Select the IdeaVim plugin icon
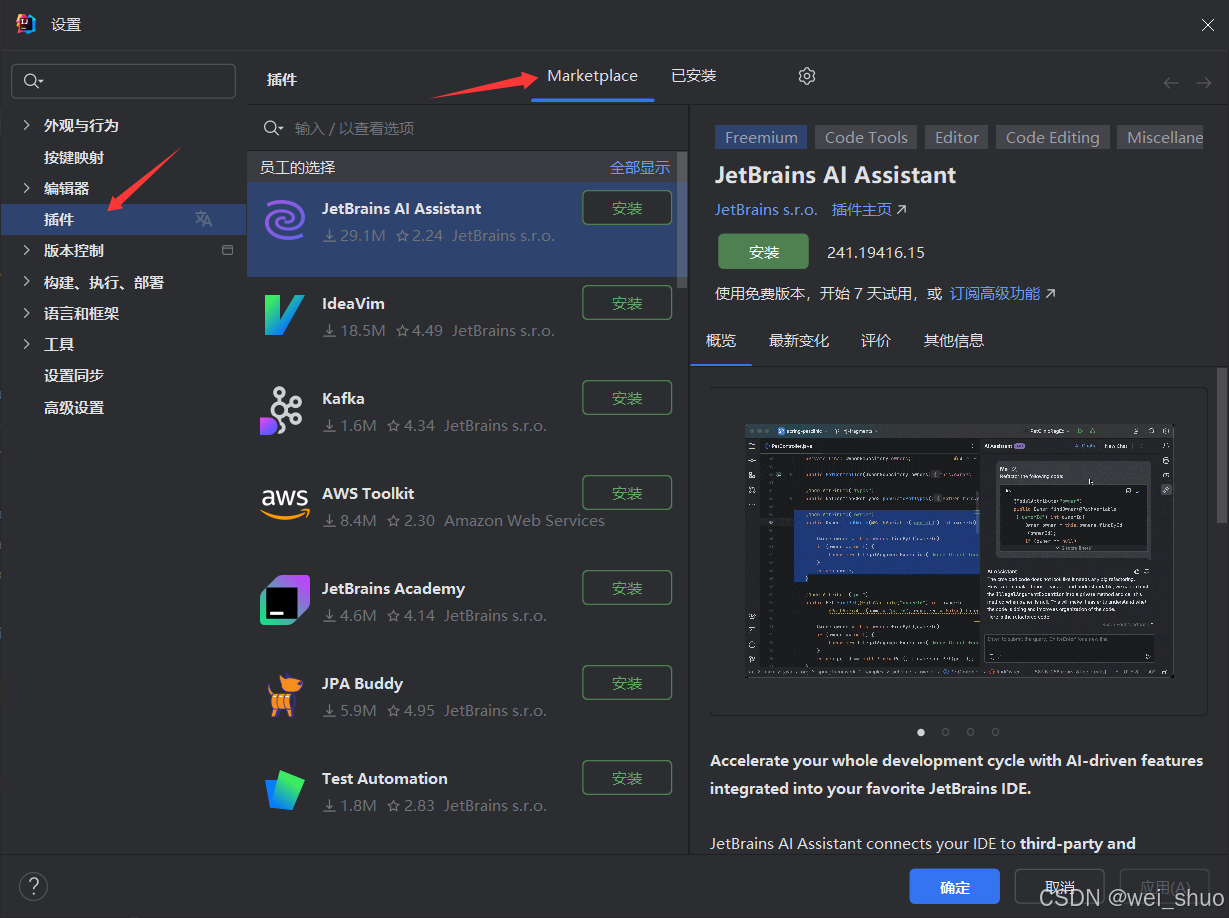This screenshot has height=918, width=1229. pos(285,315)
